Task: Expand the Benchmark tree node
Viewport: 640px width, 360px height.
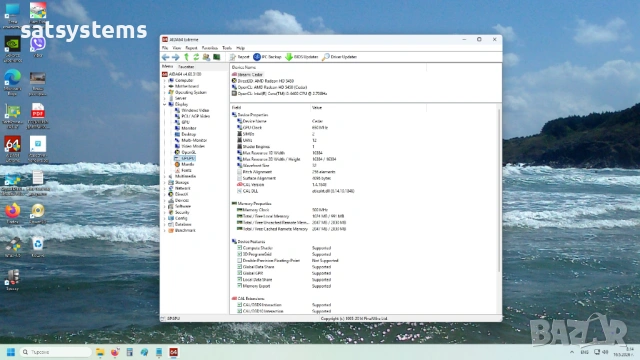Action: click(x=165, y=231)
